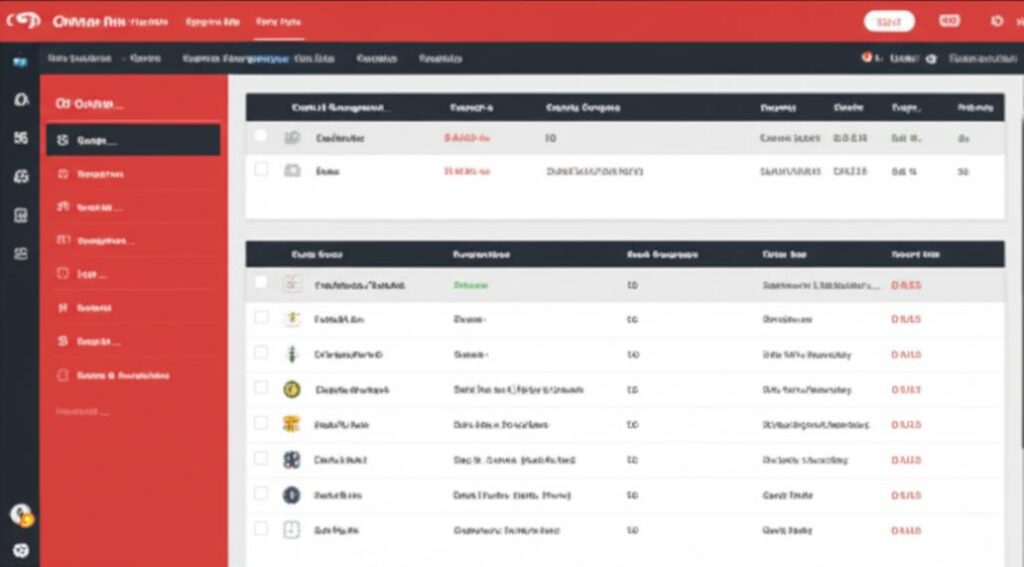Image resolution: width=1024 pixels, height=567 pixels.
Task: Select the dark highlighted sidebar menu item
Action: (x=133, y=140)
